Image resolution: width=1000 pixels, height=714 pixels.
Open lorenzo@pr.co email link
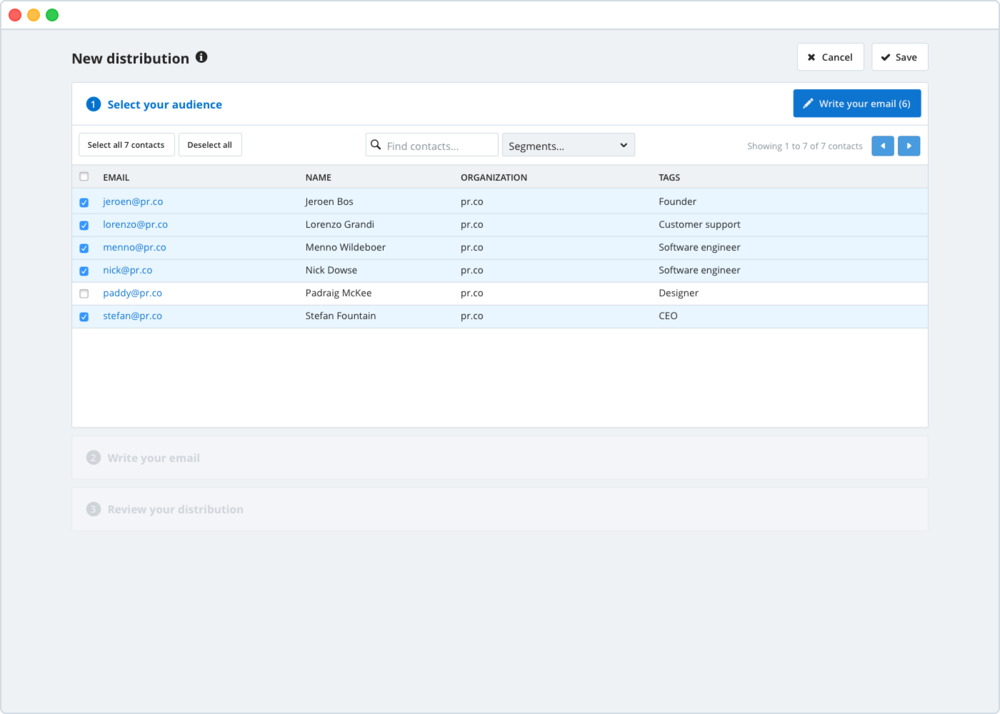(x=135, y=224)
